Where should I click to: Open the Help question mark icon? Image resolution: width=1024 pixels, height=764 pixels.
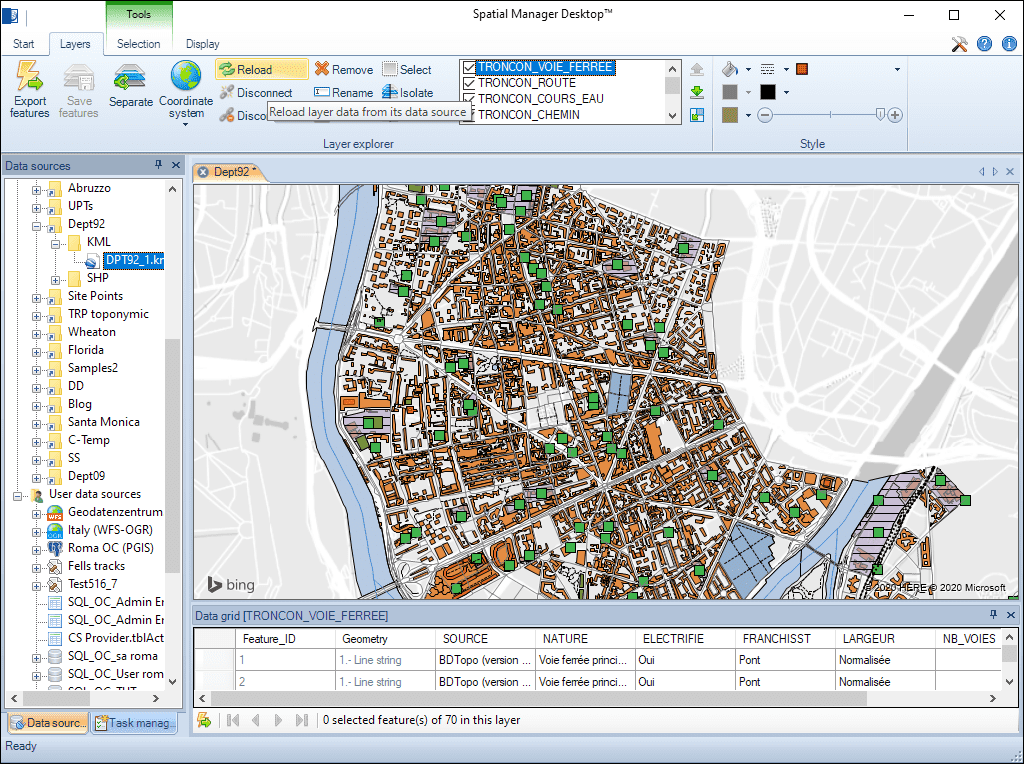coord(984,44)
